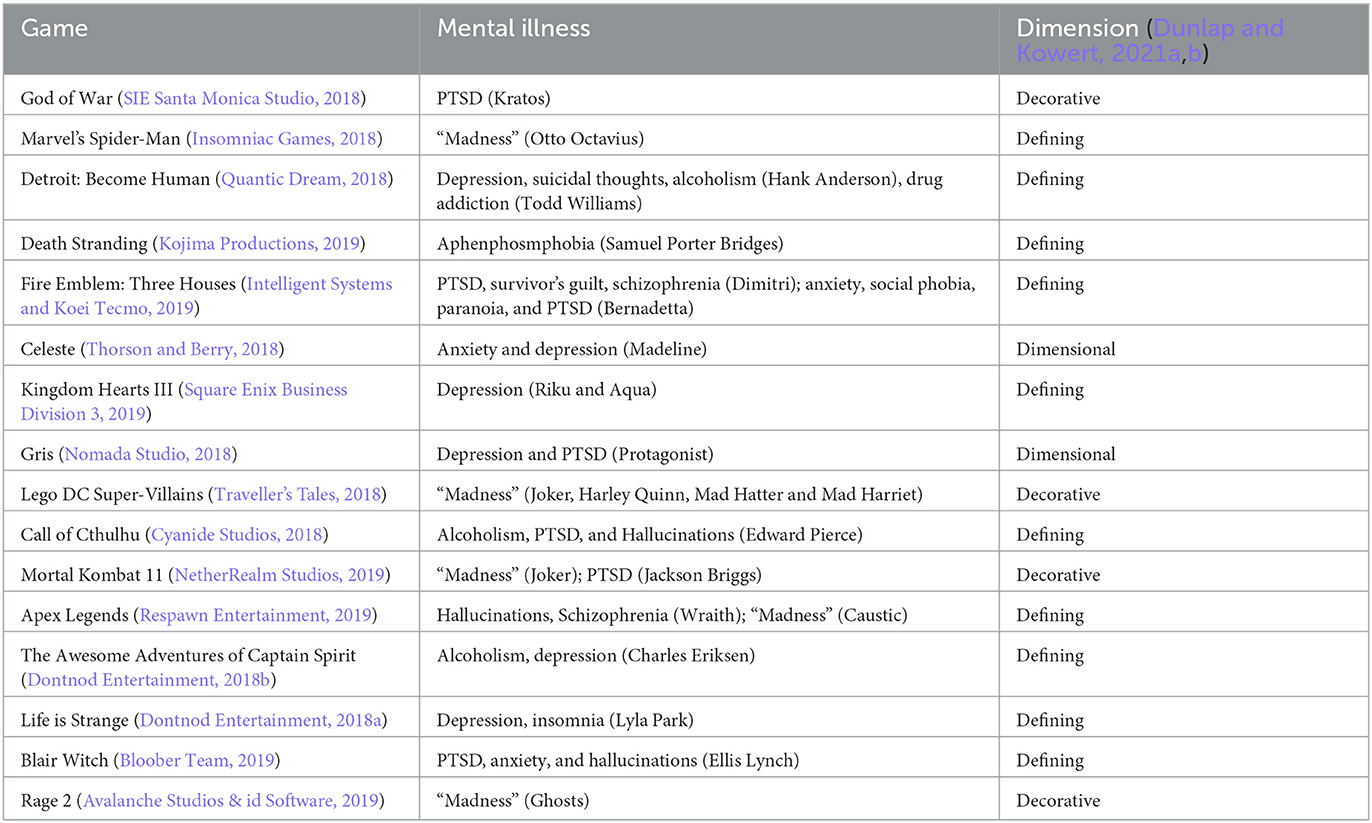Click 'Depression, insomnia (Lyla Park)' cell

(x=565, y=720)
